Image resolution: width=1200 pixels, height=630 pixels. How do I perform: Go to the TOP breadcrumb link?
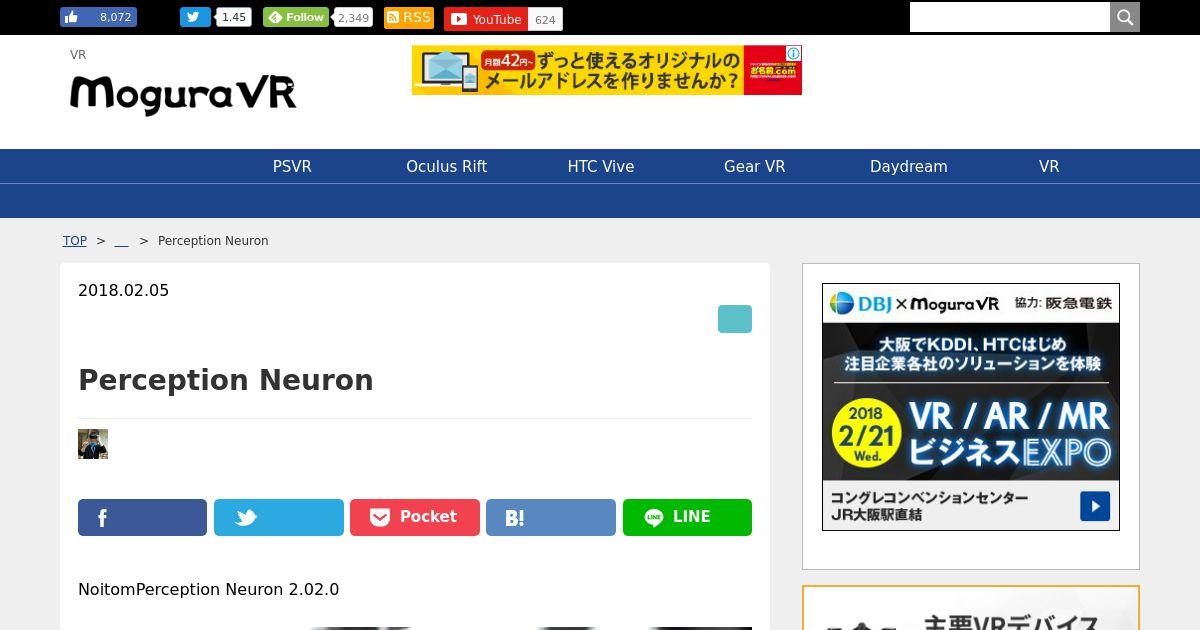pyautogui.click(x=75, y=241)
